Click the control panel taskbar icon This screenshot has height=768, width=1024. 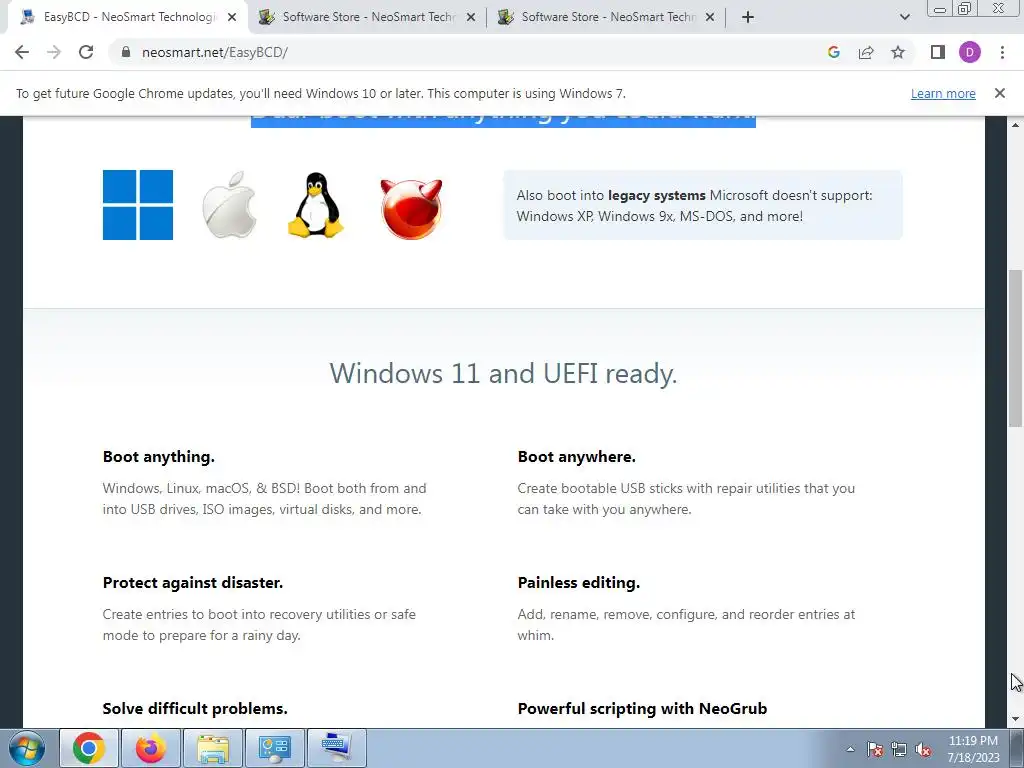tap(274, 748)
